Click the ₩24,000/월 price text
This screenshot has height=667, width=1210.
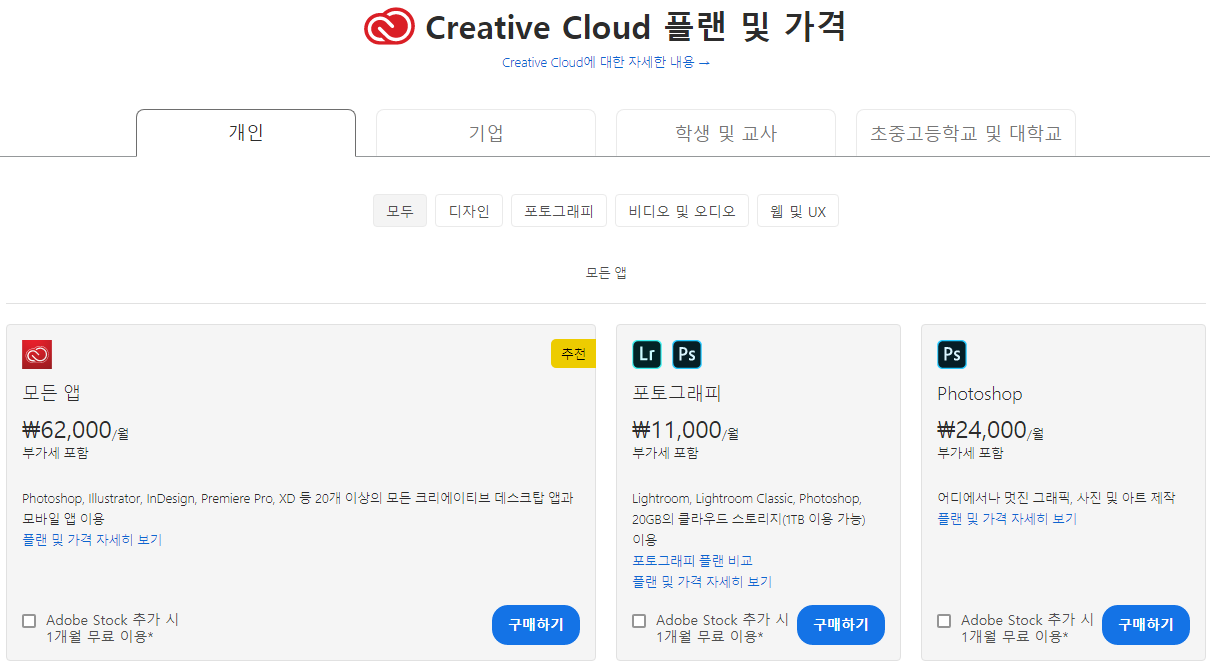pos(990,431)
